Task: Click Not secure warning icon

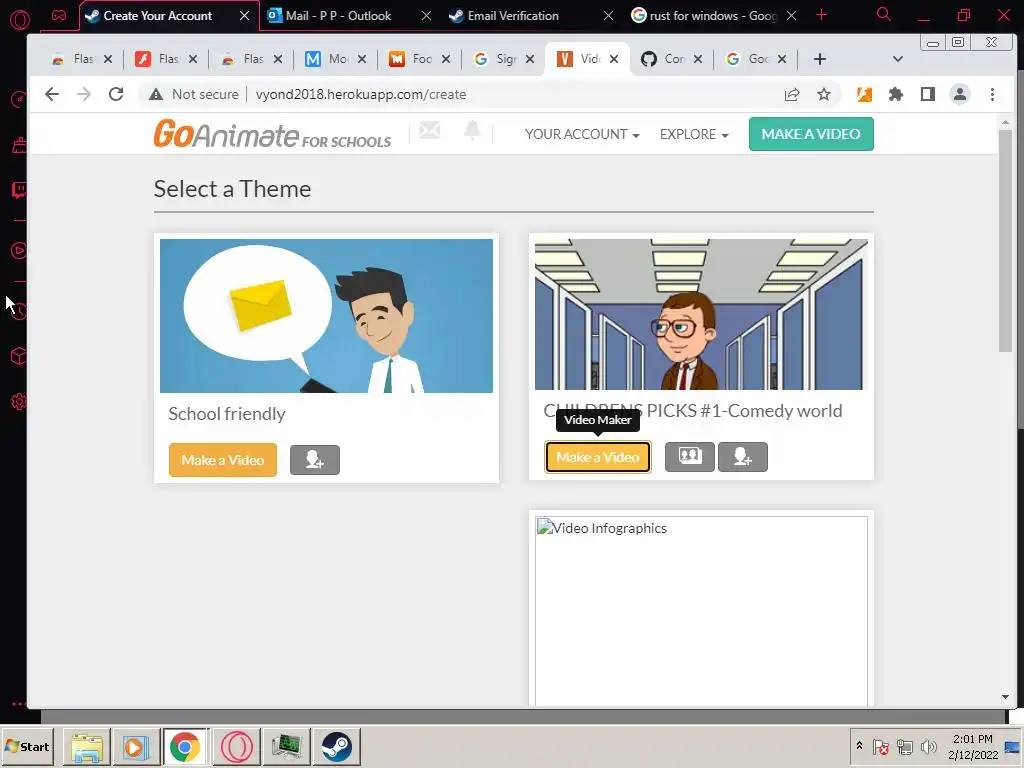Action: 155,94
